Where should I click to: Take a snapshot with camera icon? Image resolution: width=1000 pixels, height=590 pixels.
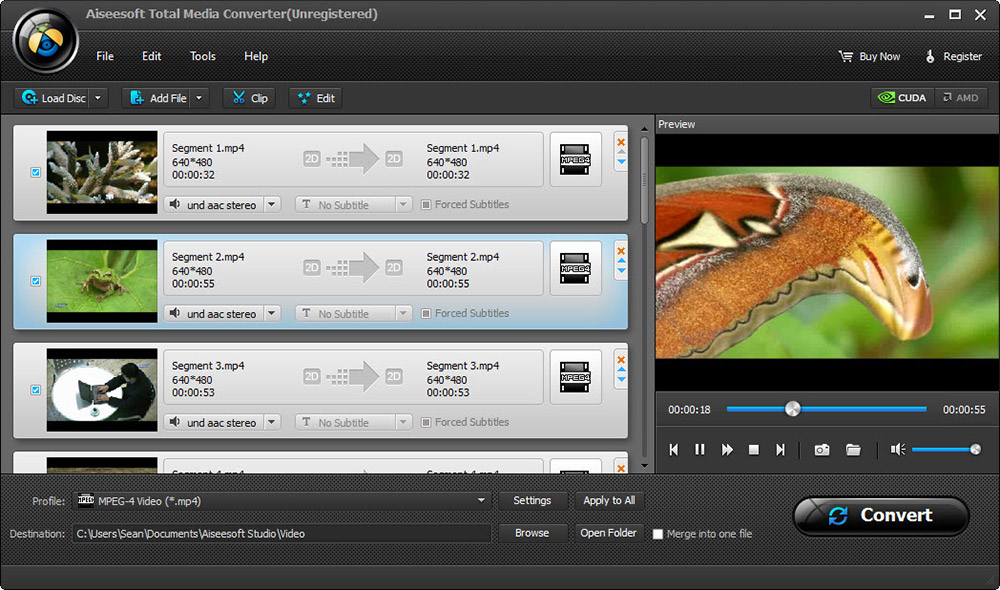coord(822,450)
